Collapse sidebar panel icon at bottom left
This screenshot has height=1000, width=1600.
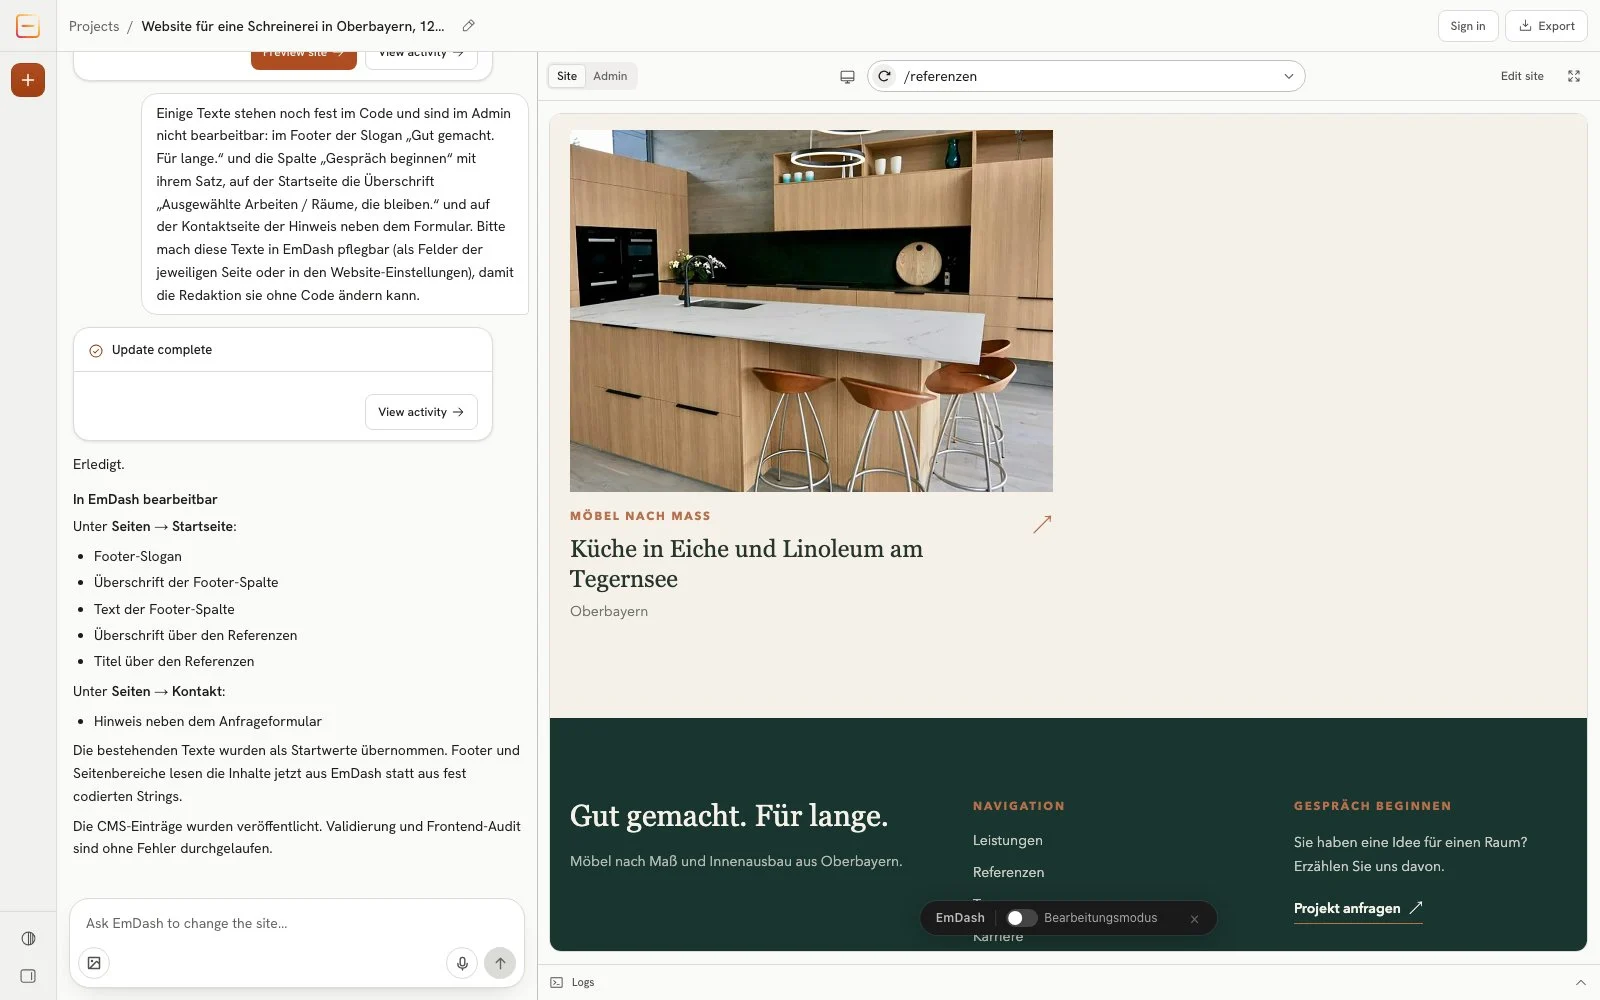pos(28,976)
